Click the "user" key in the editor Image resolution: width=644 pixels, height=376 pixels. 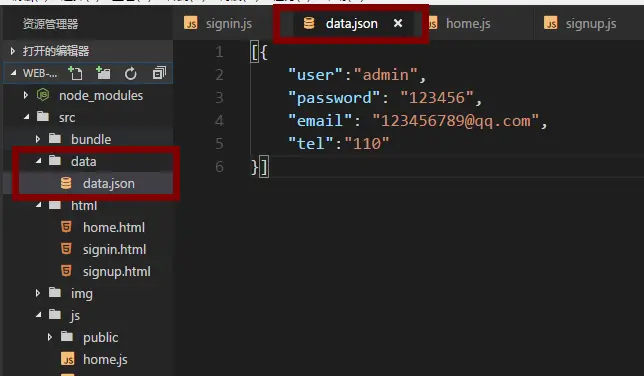[x=315, y=75]
